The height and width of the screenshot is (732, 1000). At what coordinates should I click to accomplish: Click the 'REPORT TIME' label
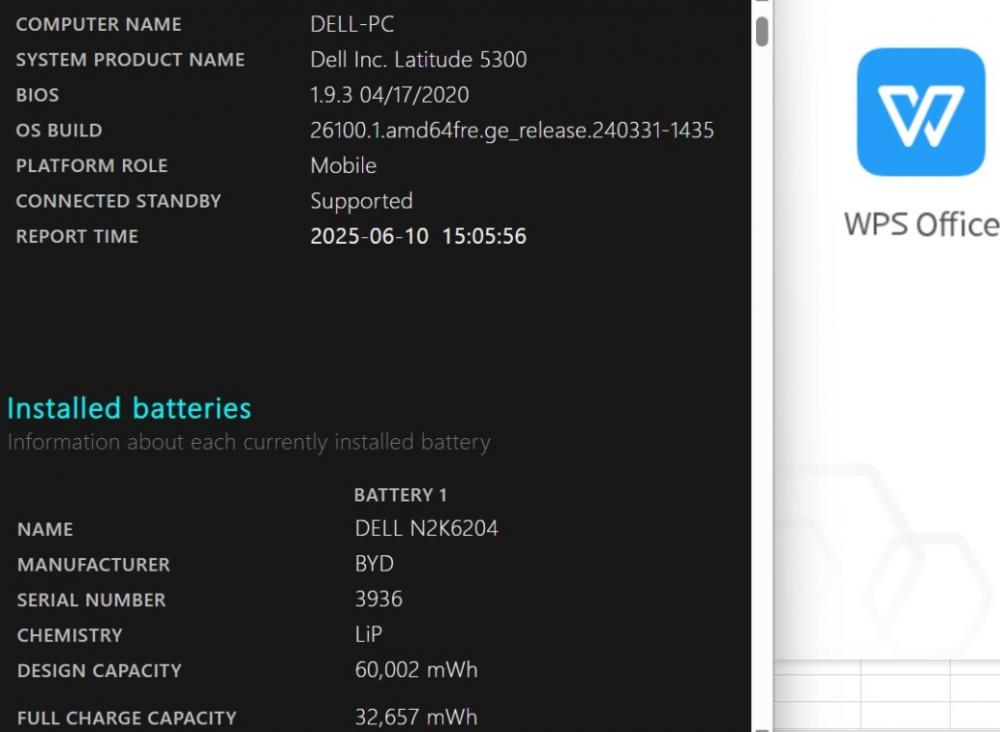77,237
